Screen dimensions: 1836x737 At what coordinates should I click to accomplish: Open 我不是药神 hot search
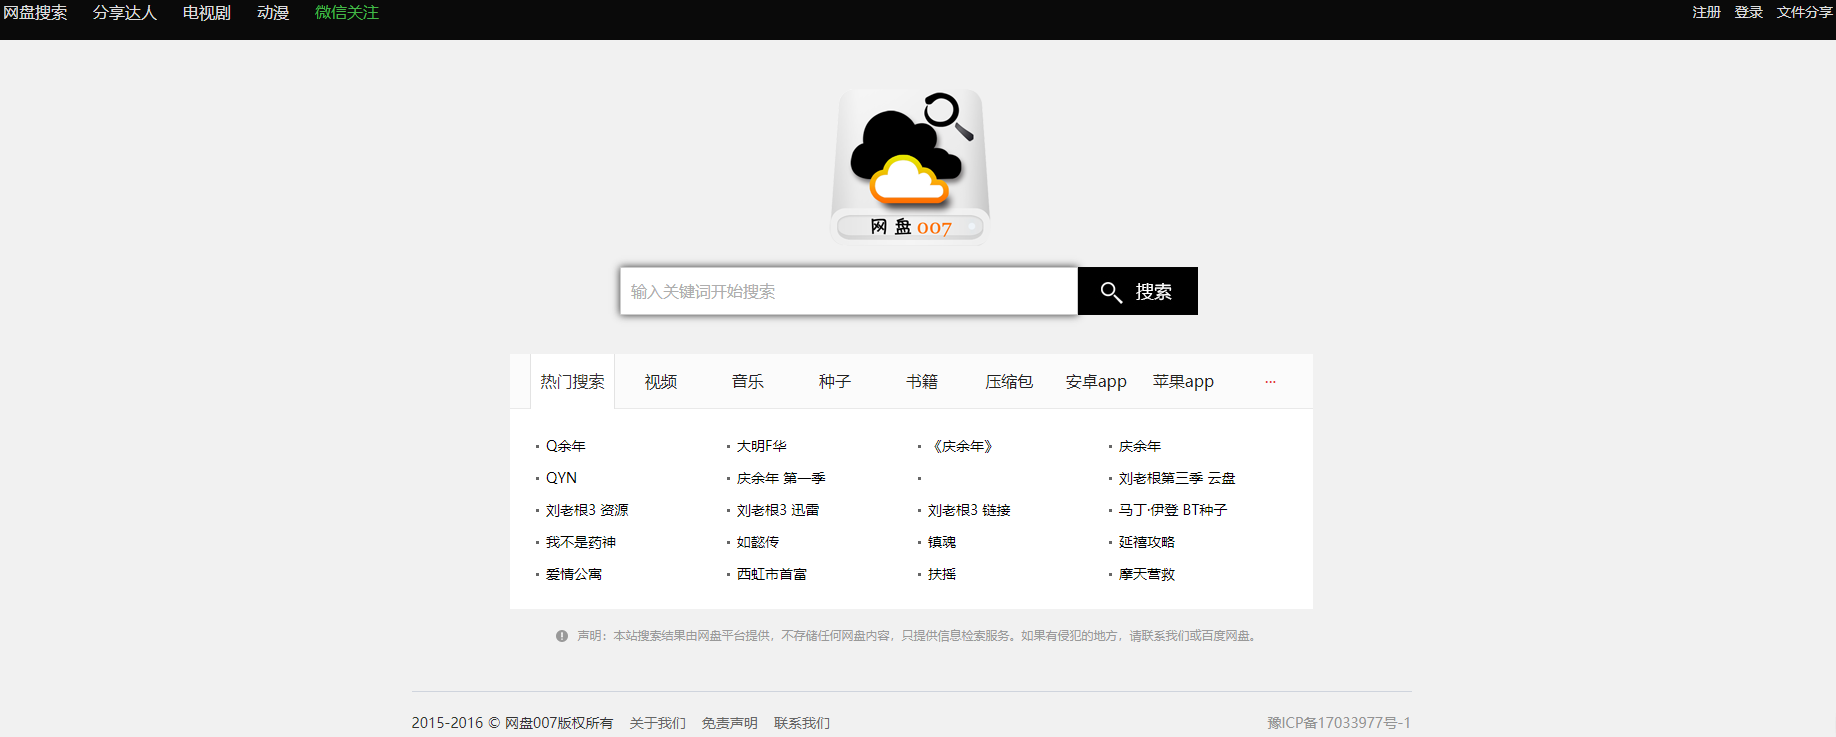coord(581,542)
